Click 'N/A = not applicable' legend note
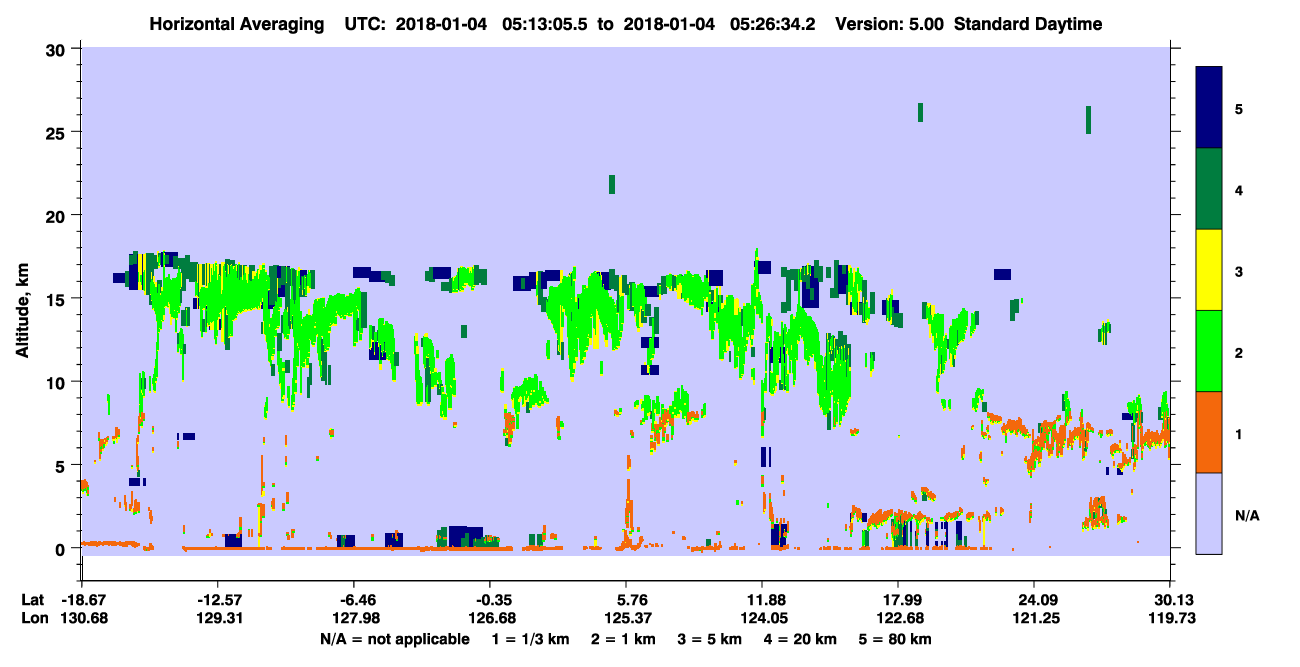1300x667 pixels. [394, 639]
